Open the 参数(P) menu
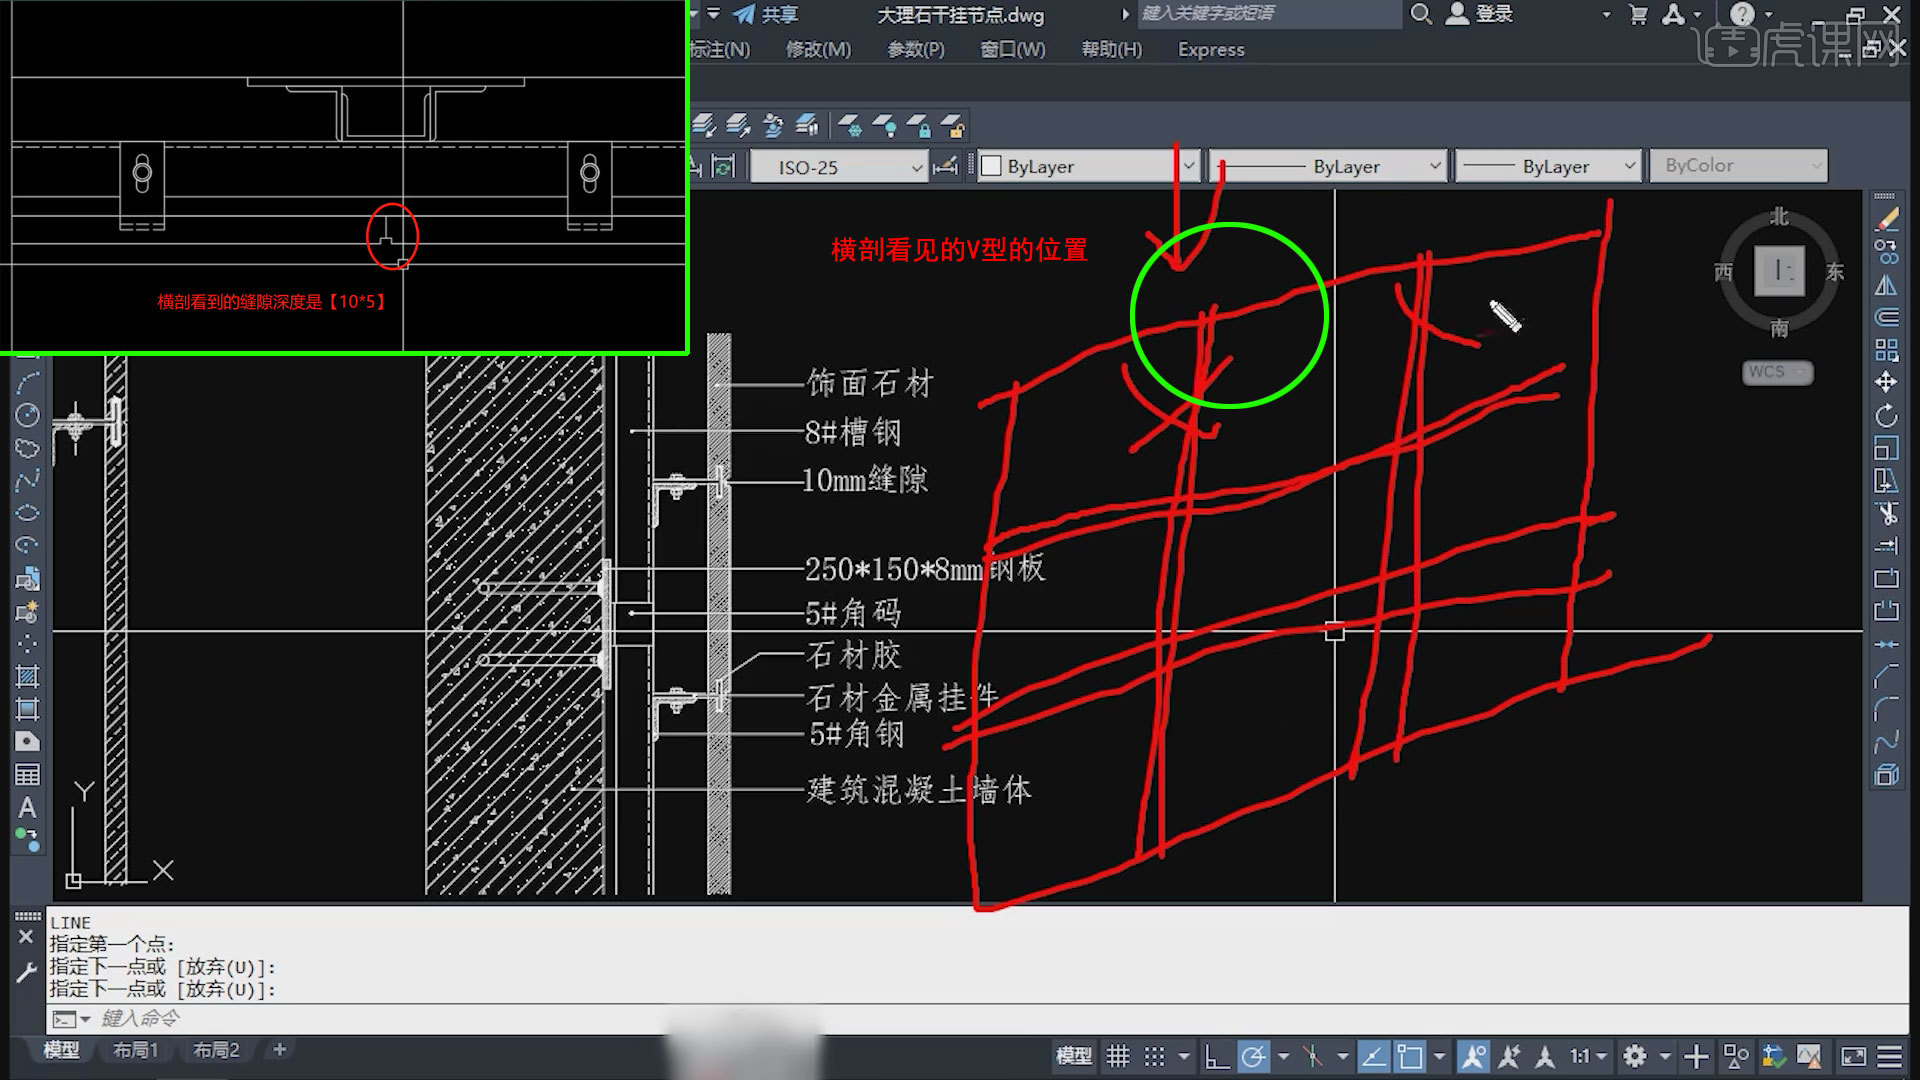1920x1080 pixels. click(916, 49)
